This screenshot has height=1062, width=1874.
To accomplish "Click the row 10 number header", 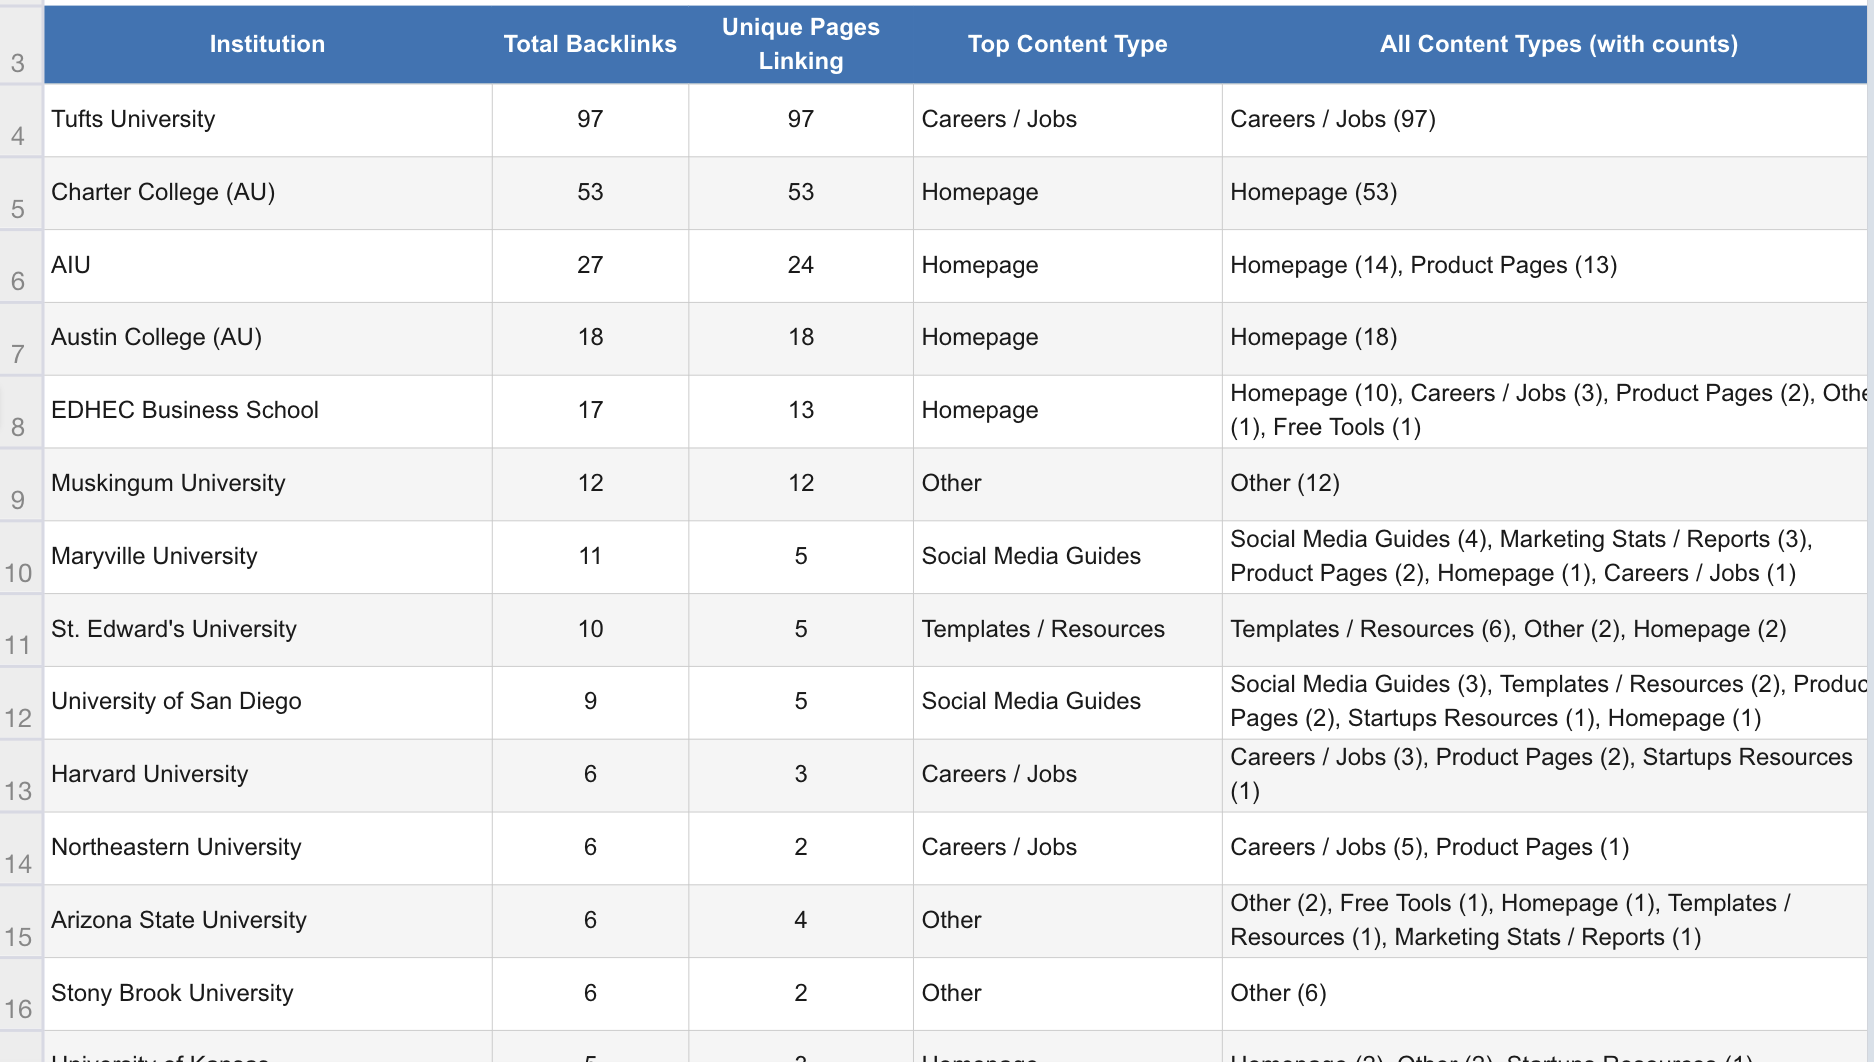I will (19, 559).
